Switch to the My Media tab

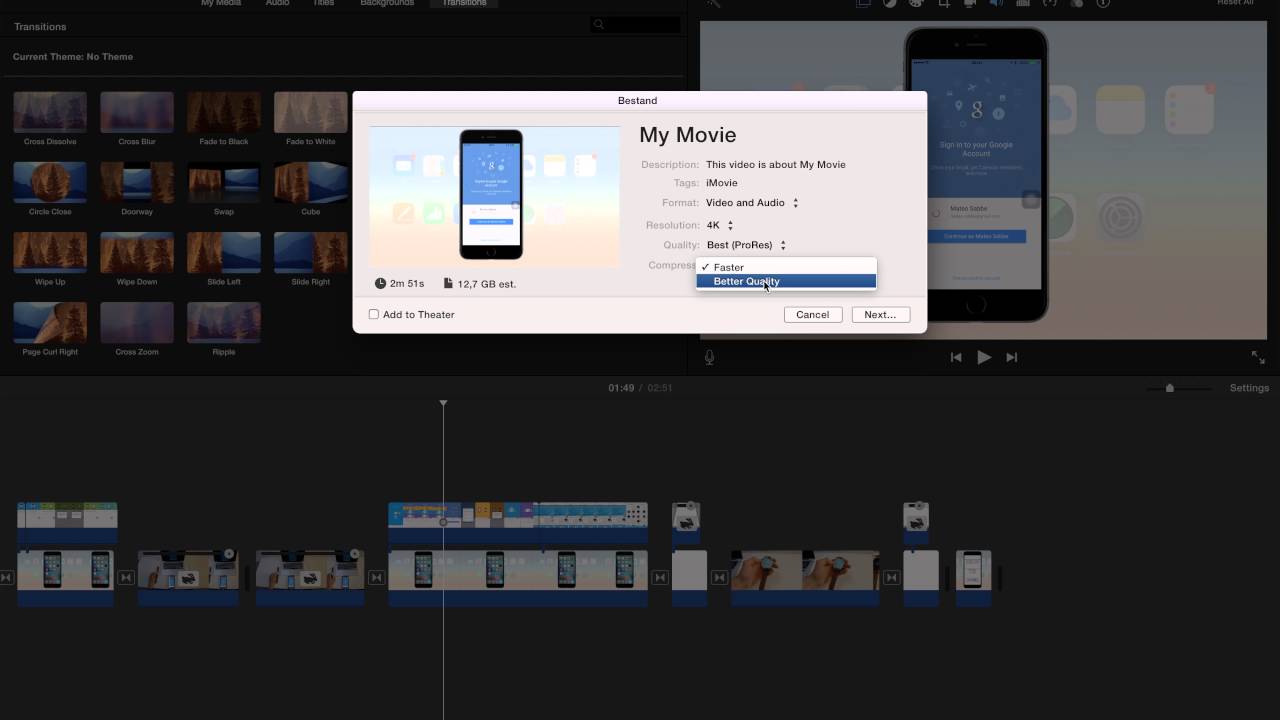221,3
